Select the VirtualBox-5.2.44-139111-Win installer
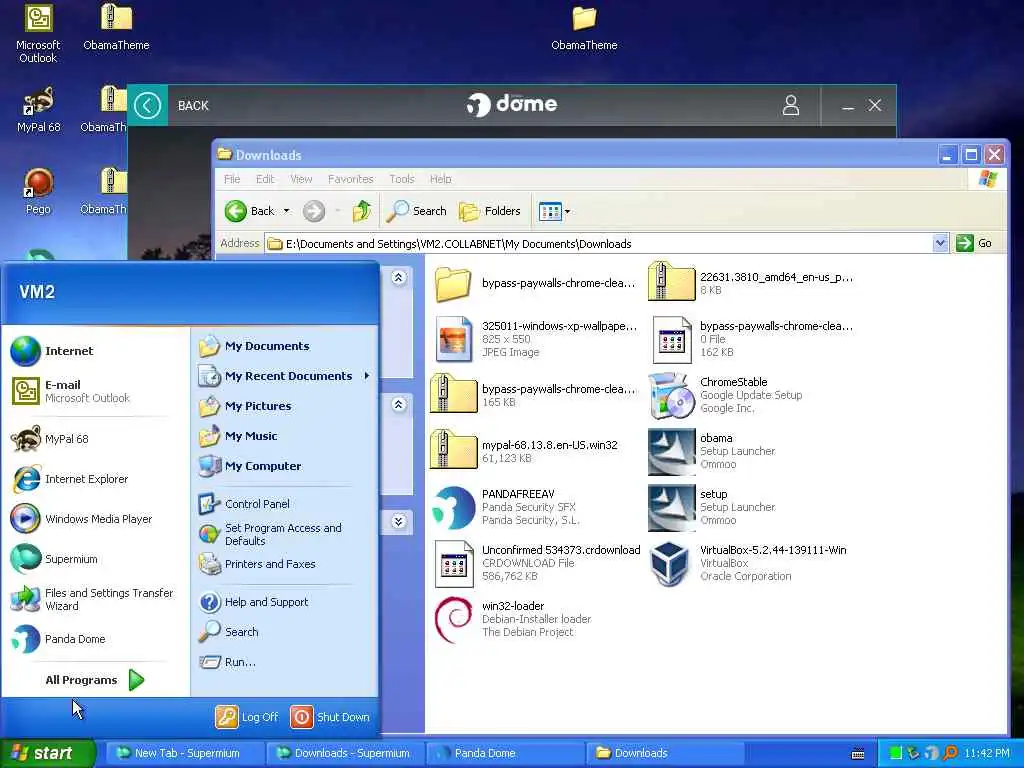 (x=747, y=563)
